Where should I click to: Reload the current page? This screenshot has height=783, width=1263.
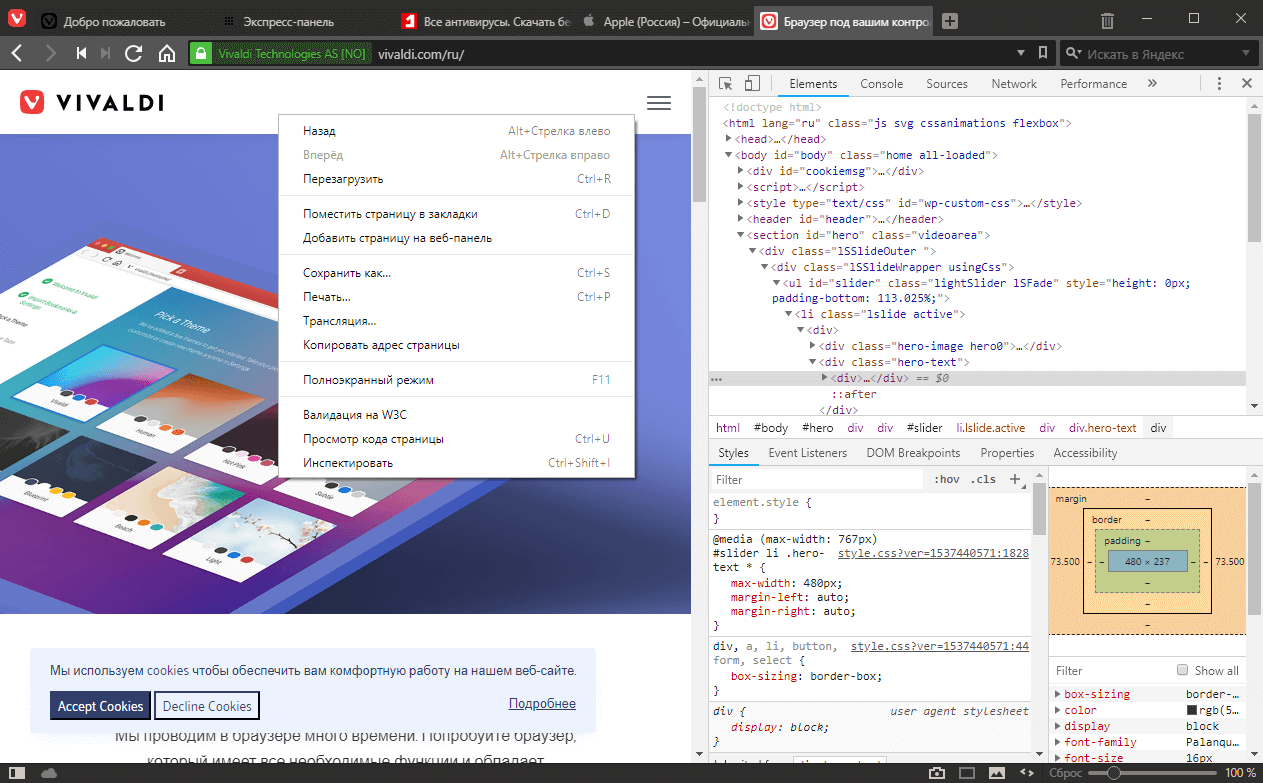pos(133,53)
